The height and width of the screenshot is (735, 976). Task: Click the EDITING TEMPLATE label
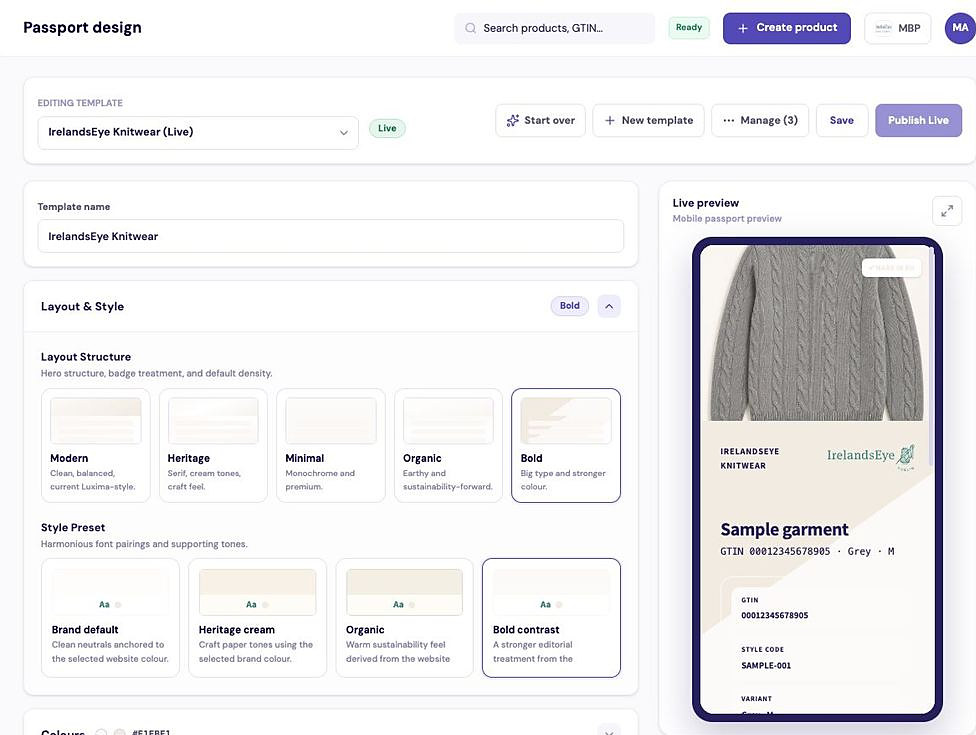tap(80, 103)
